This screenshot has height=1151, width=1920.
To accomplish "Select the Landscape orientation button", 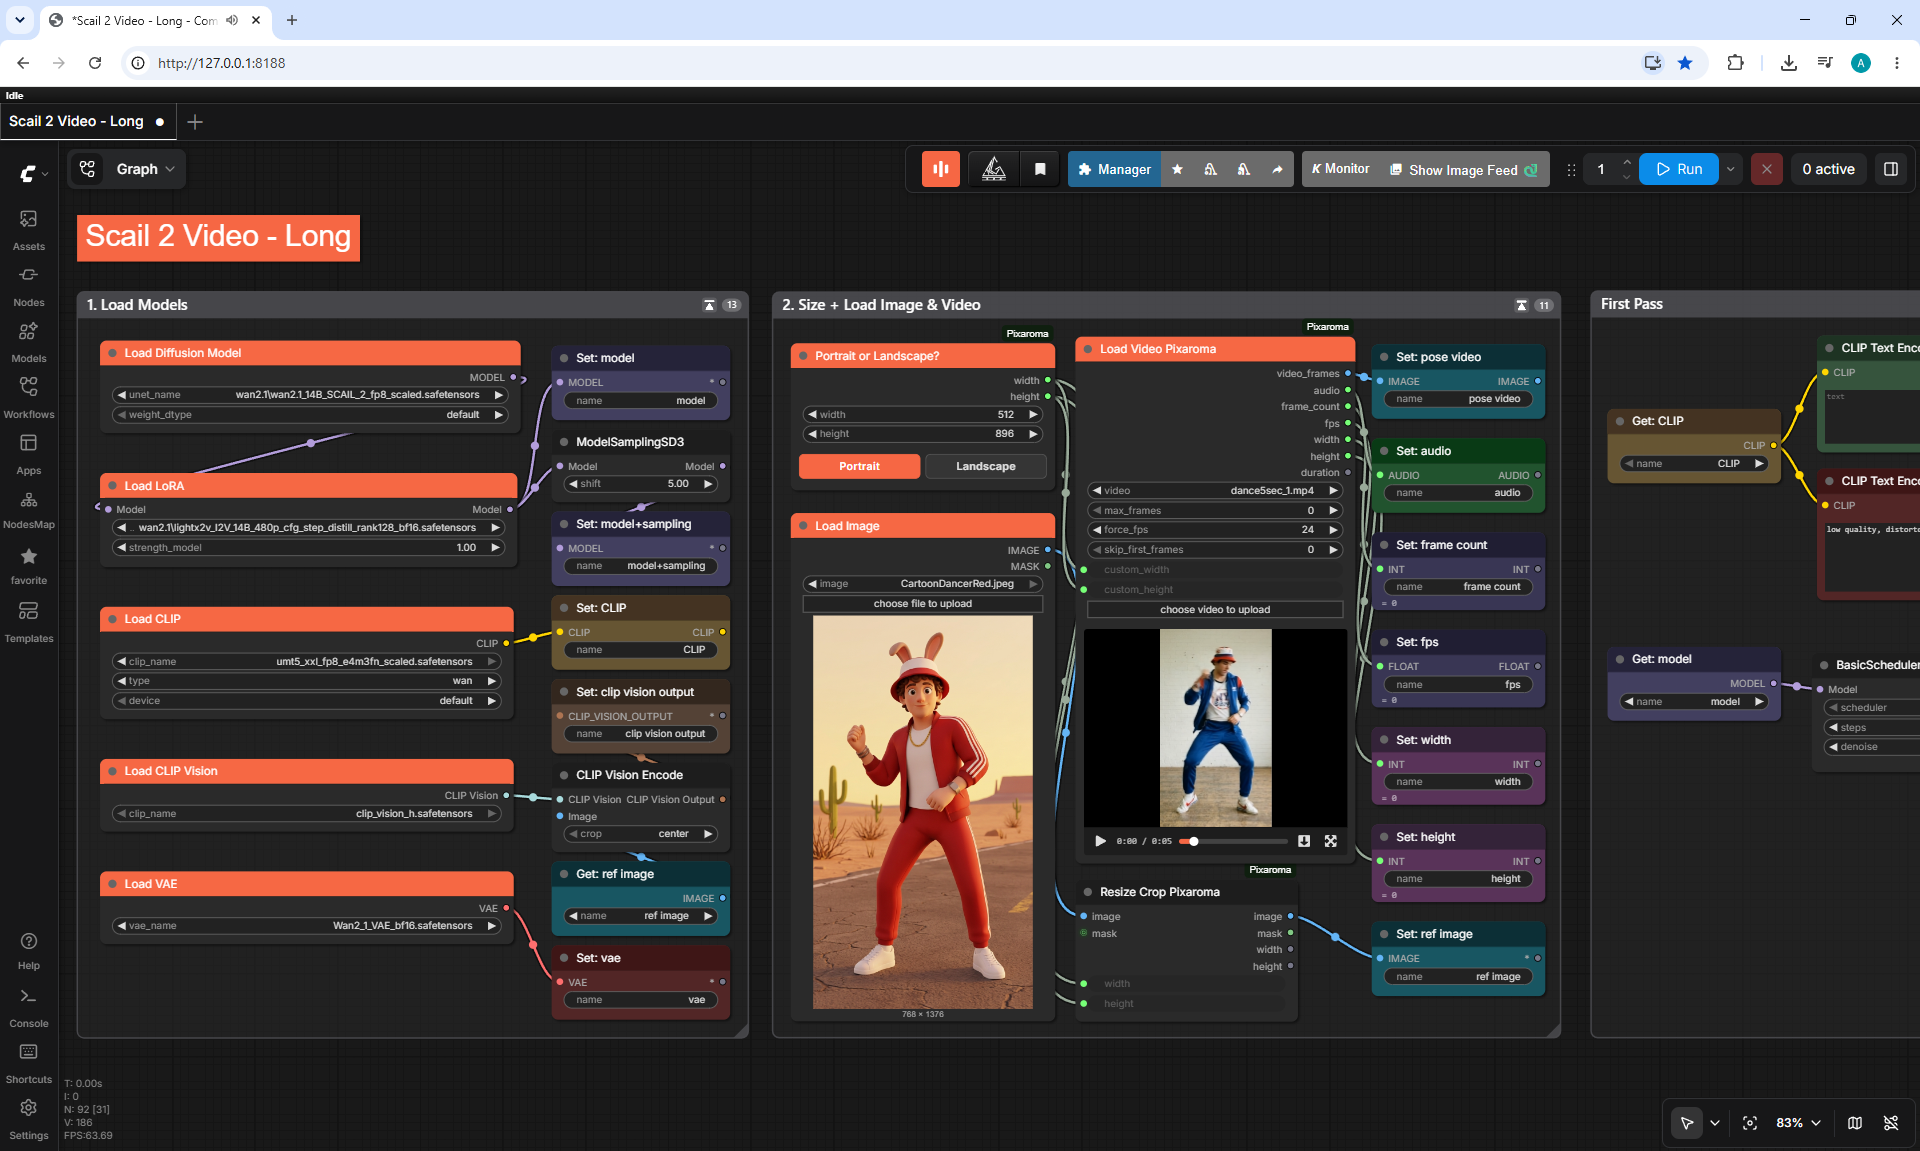I will (x=986, y=466).
